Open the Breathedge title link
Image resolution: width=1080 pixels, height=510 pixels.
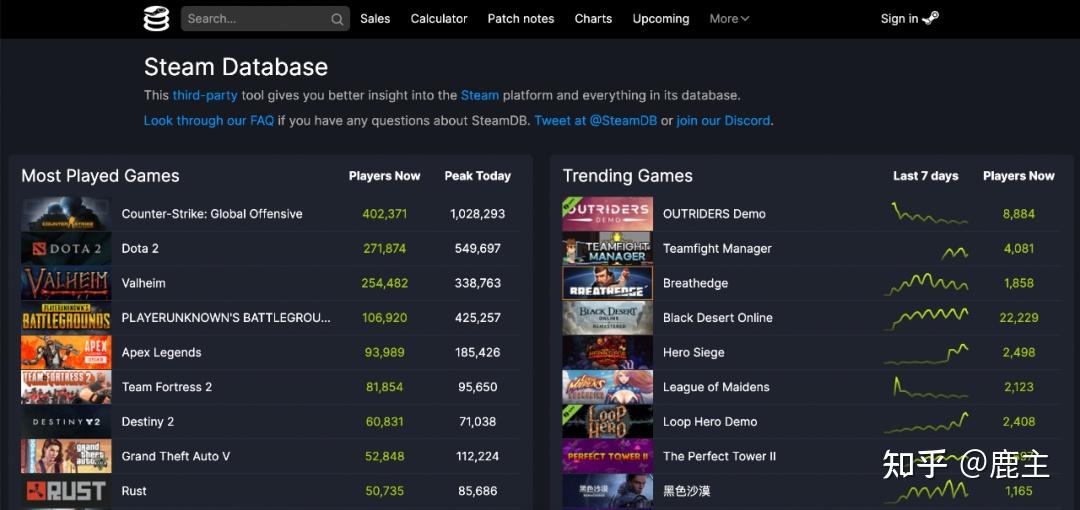[x=695, y=283]
